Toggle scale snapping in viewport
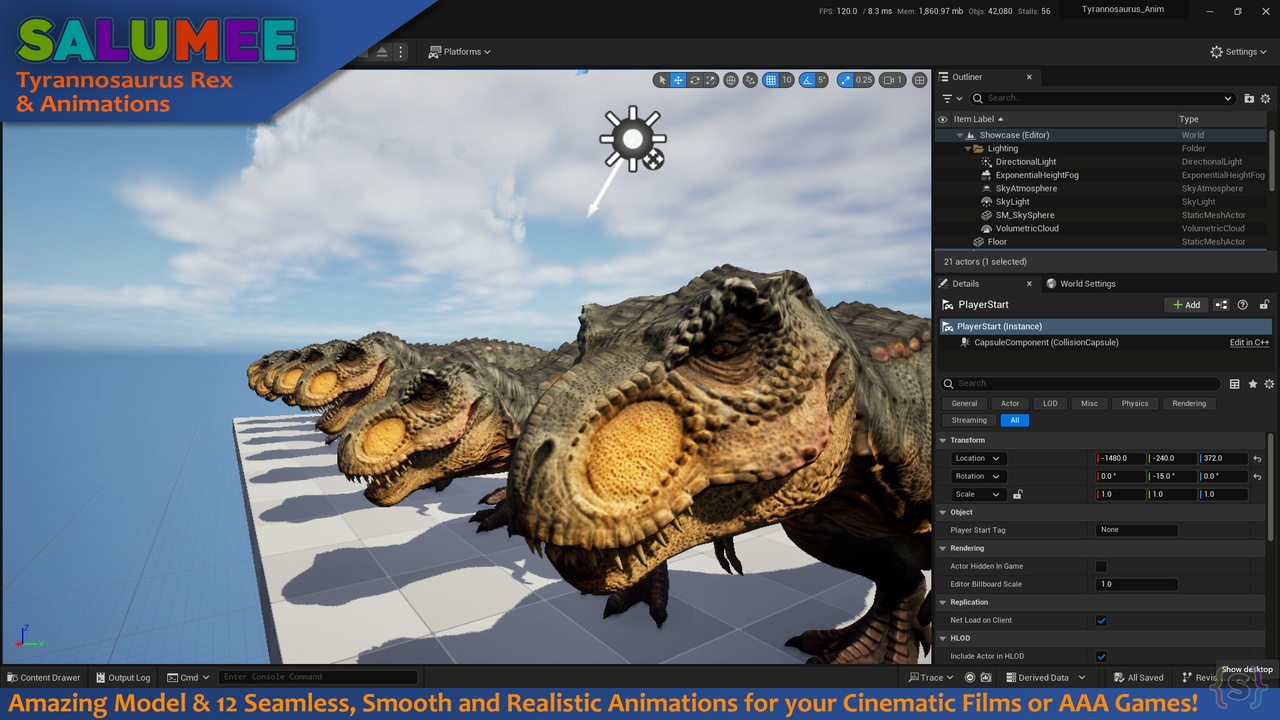Viewport: 1280px width, 720px height. [845, 80]
